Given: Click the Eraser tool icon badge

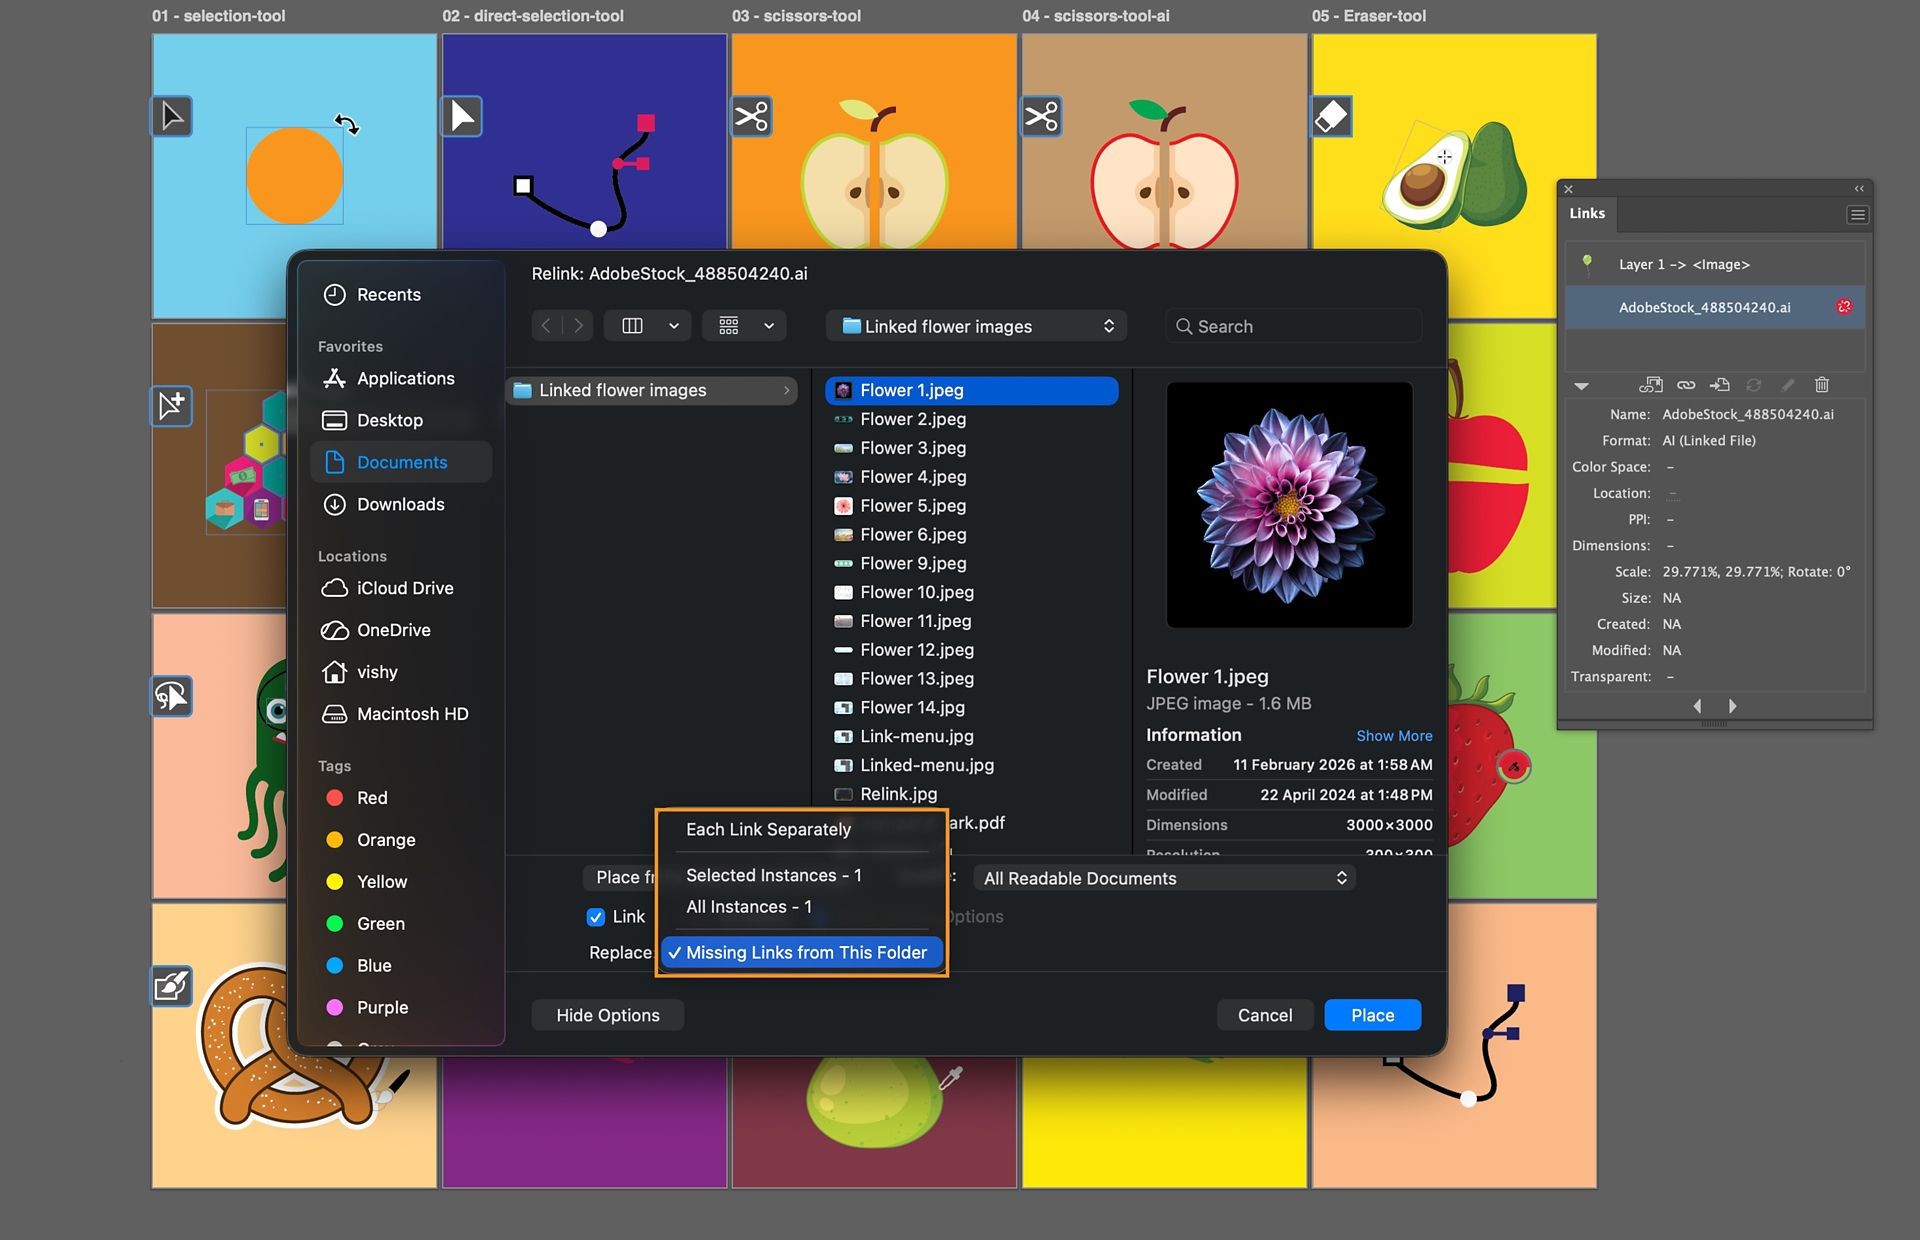Looking at the screenshot, I should 1332,117.
